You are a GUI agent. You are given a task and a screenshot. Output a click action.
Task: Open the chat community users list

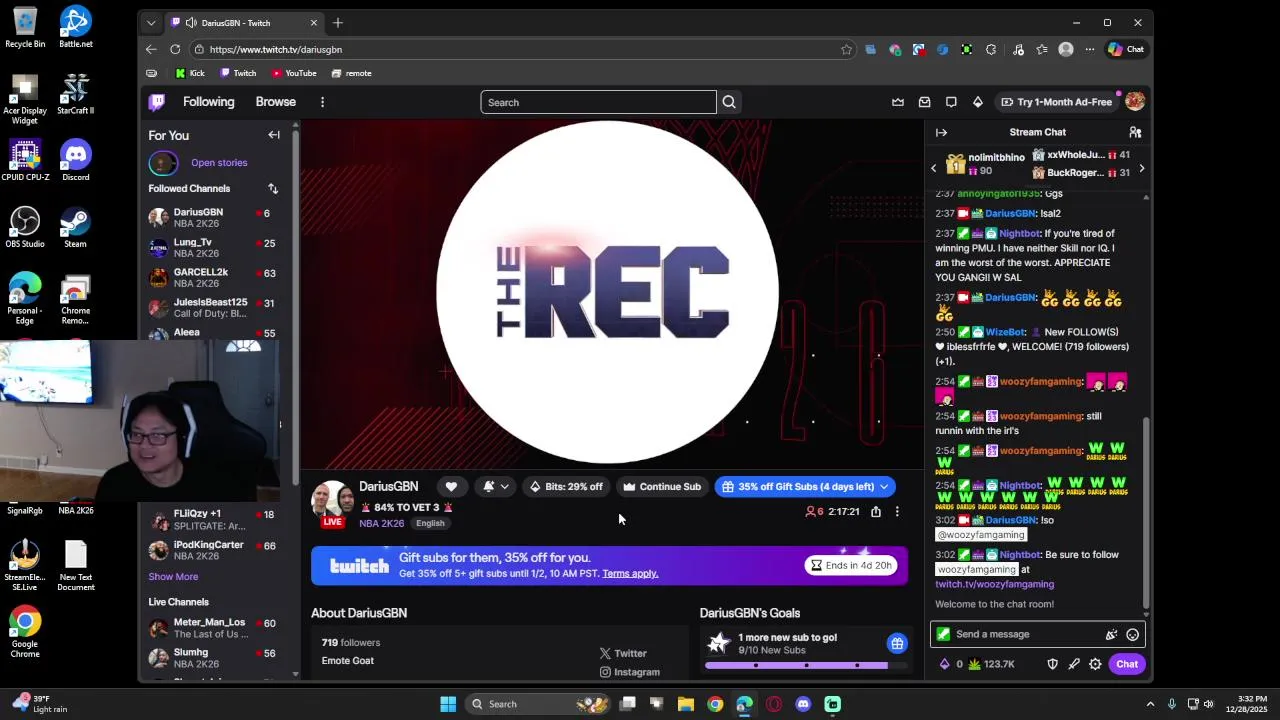click(x=1135, y=132)
